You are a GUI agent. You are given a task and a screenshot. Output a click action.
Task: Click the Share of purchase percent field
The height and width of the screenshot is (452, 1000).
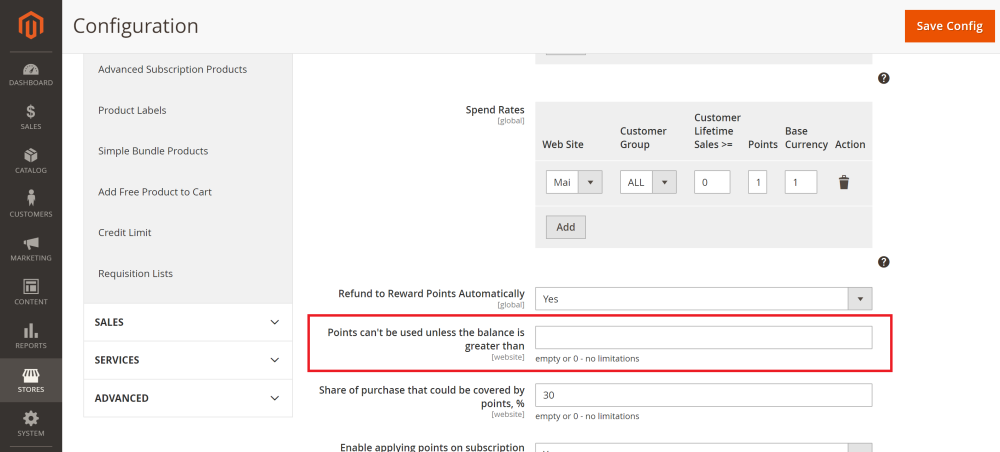click(703, 395)
